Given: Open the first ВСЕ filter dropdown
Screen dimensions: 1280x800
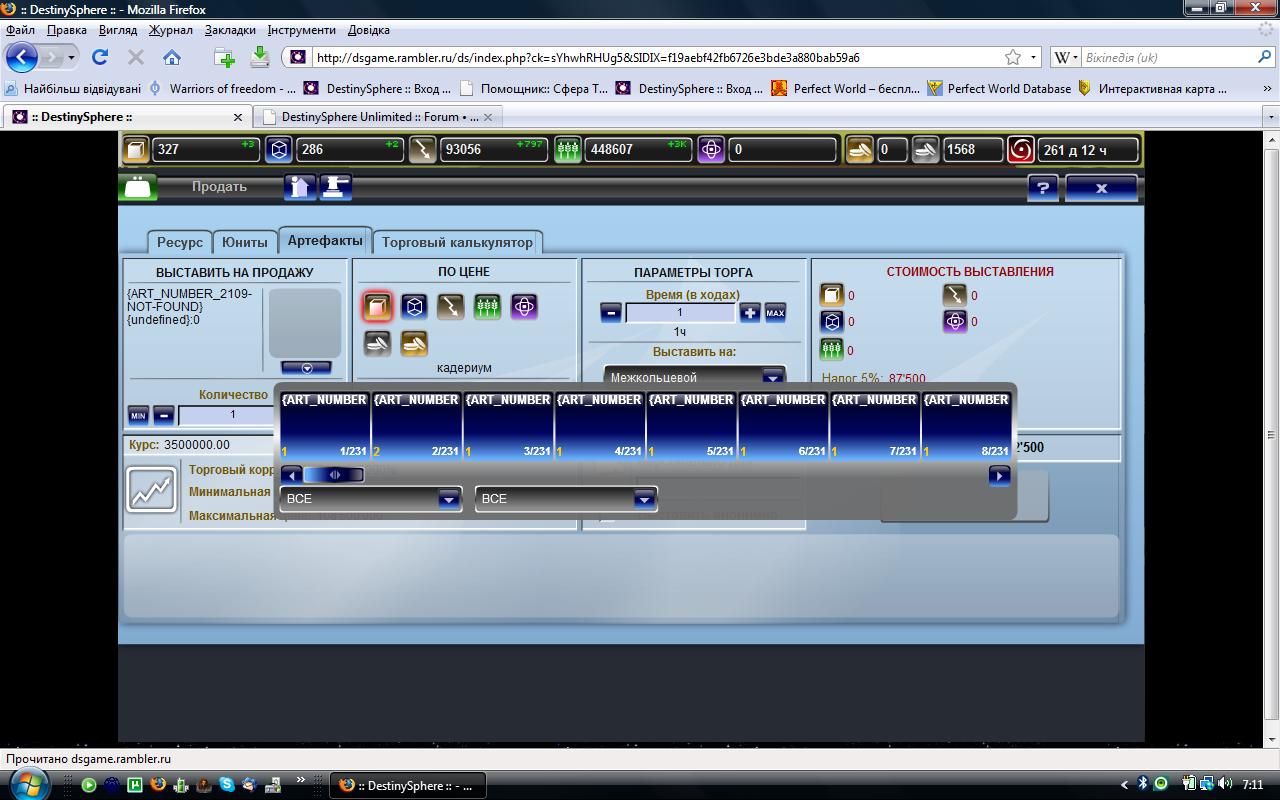Looking at the screenshot, I should [370, 498].
